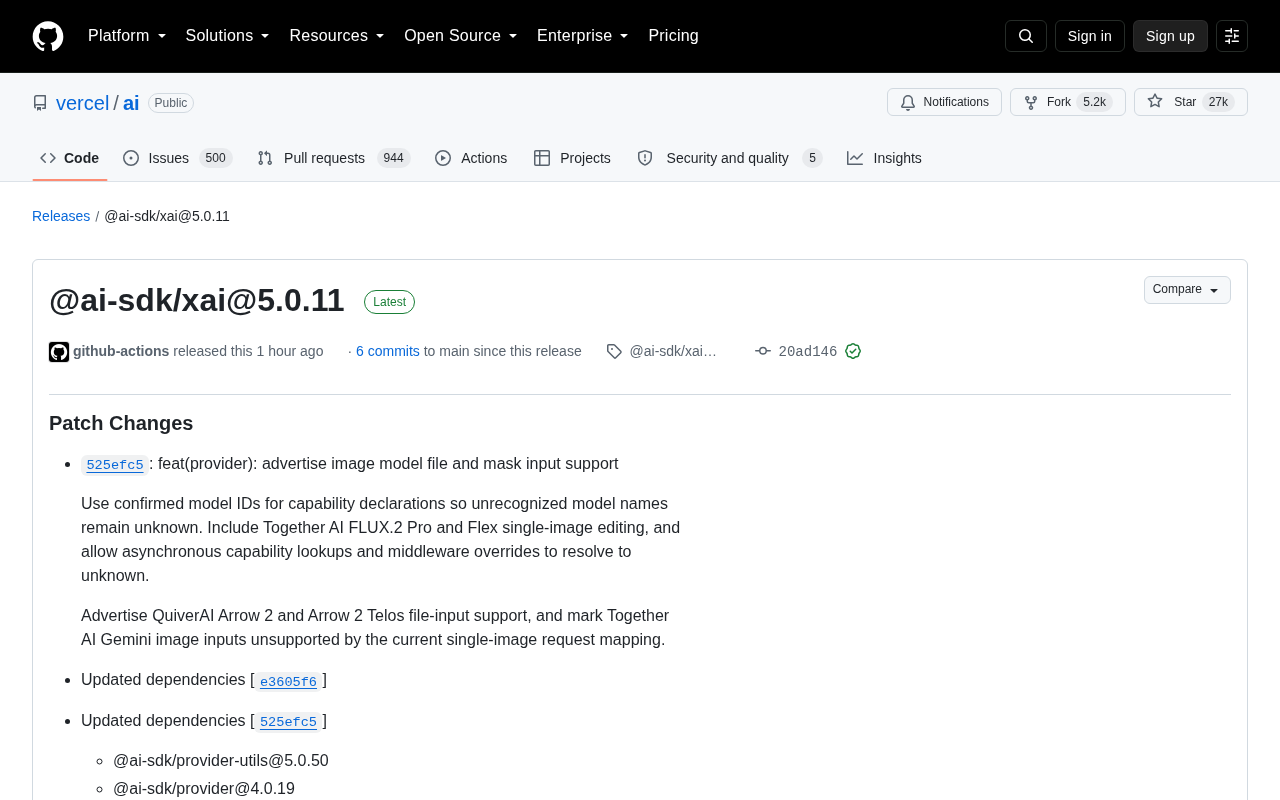Image resolution: width=1280 pixels, height=800 pixels.
Task: Expand the Solutions menu
Action: click(x=228, y=36)
